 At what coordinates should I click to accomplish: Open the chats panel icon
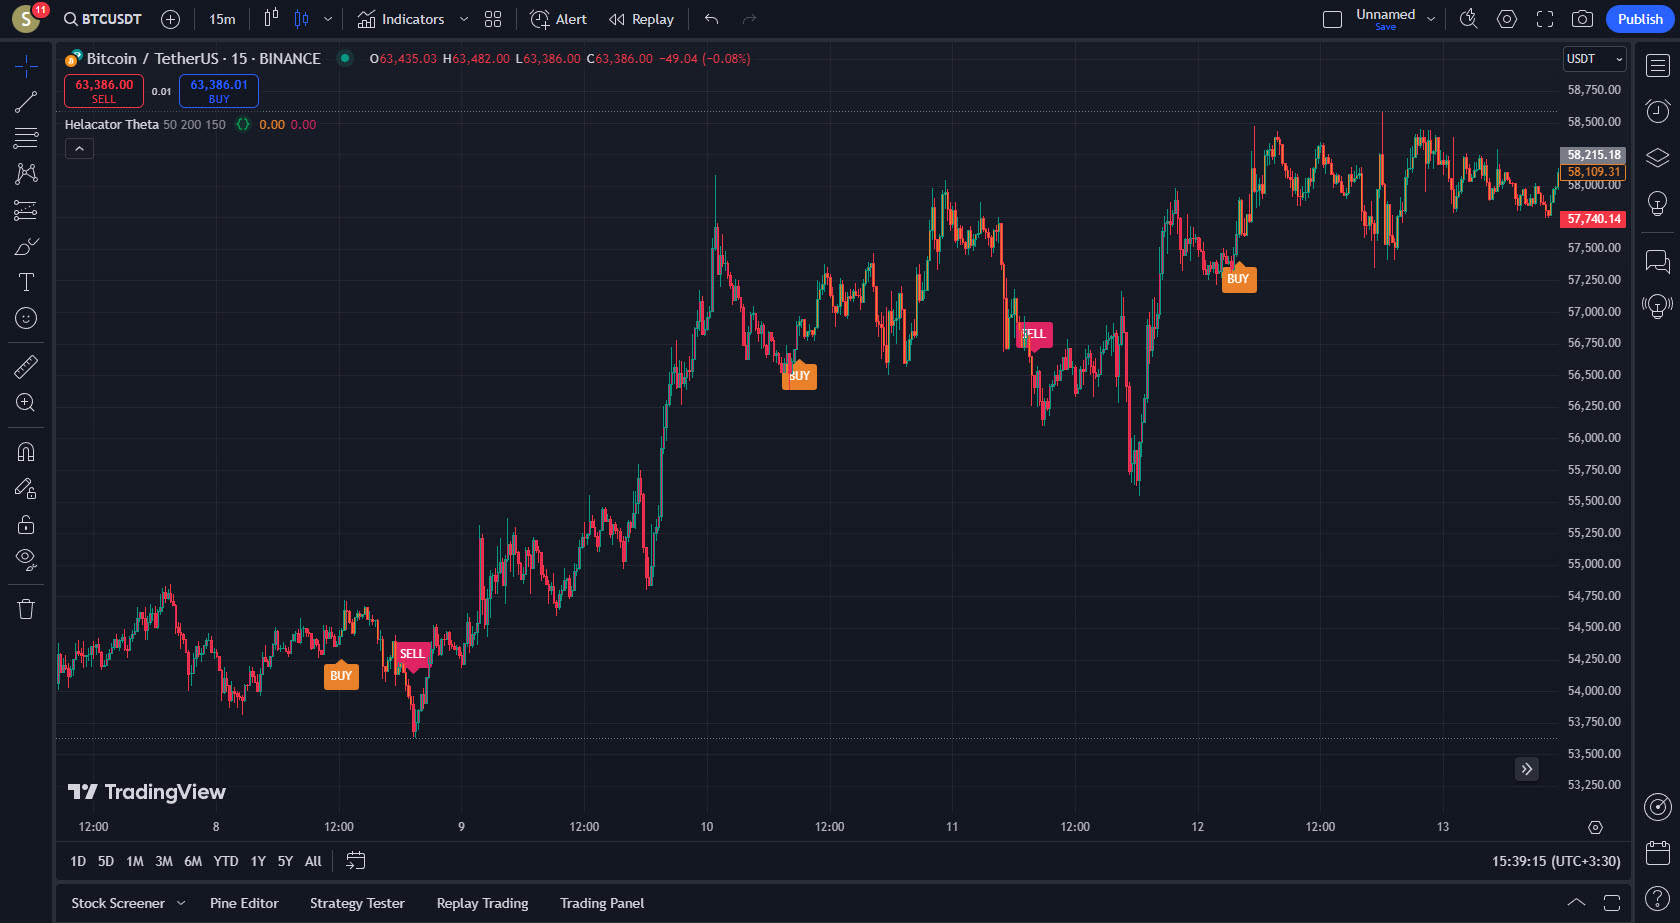pyautogui.click(x=1657, y=261)
